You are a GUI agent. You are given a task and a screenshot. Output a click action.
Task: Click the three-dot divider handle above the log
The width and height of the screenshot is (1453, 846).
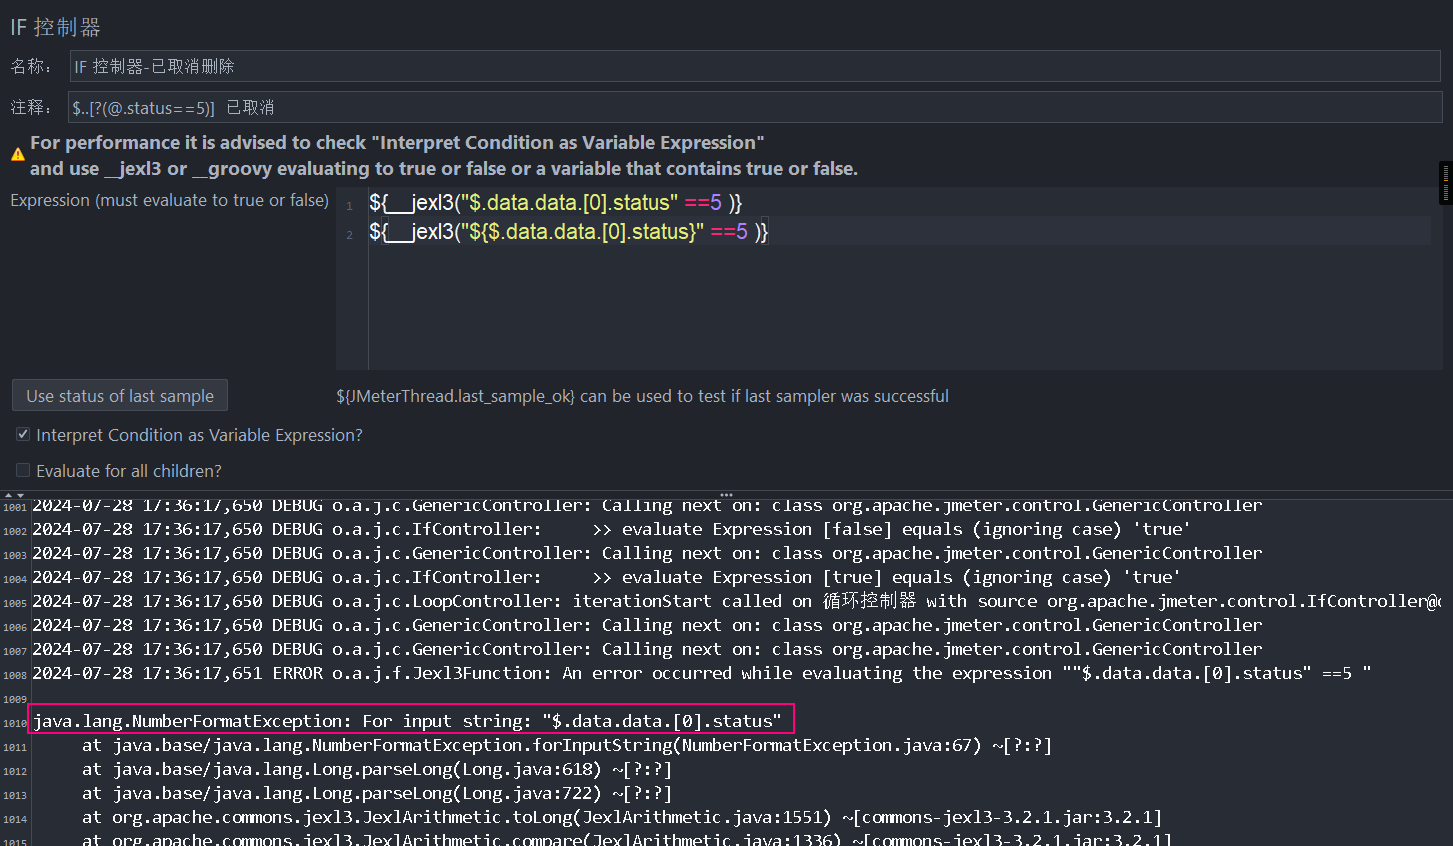click(726, 494)
